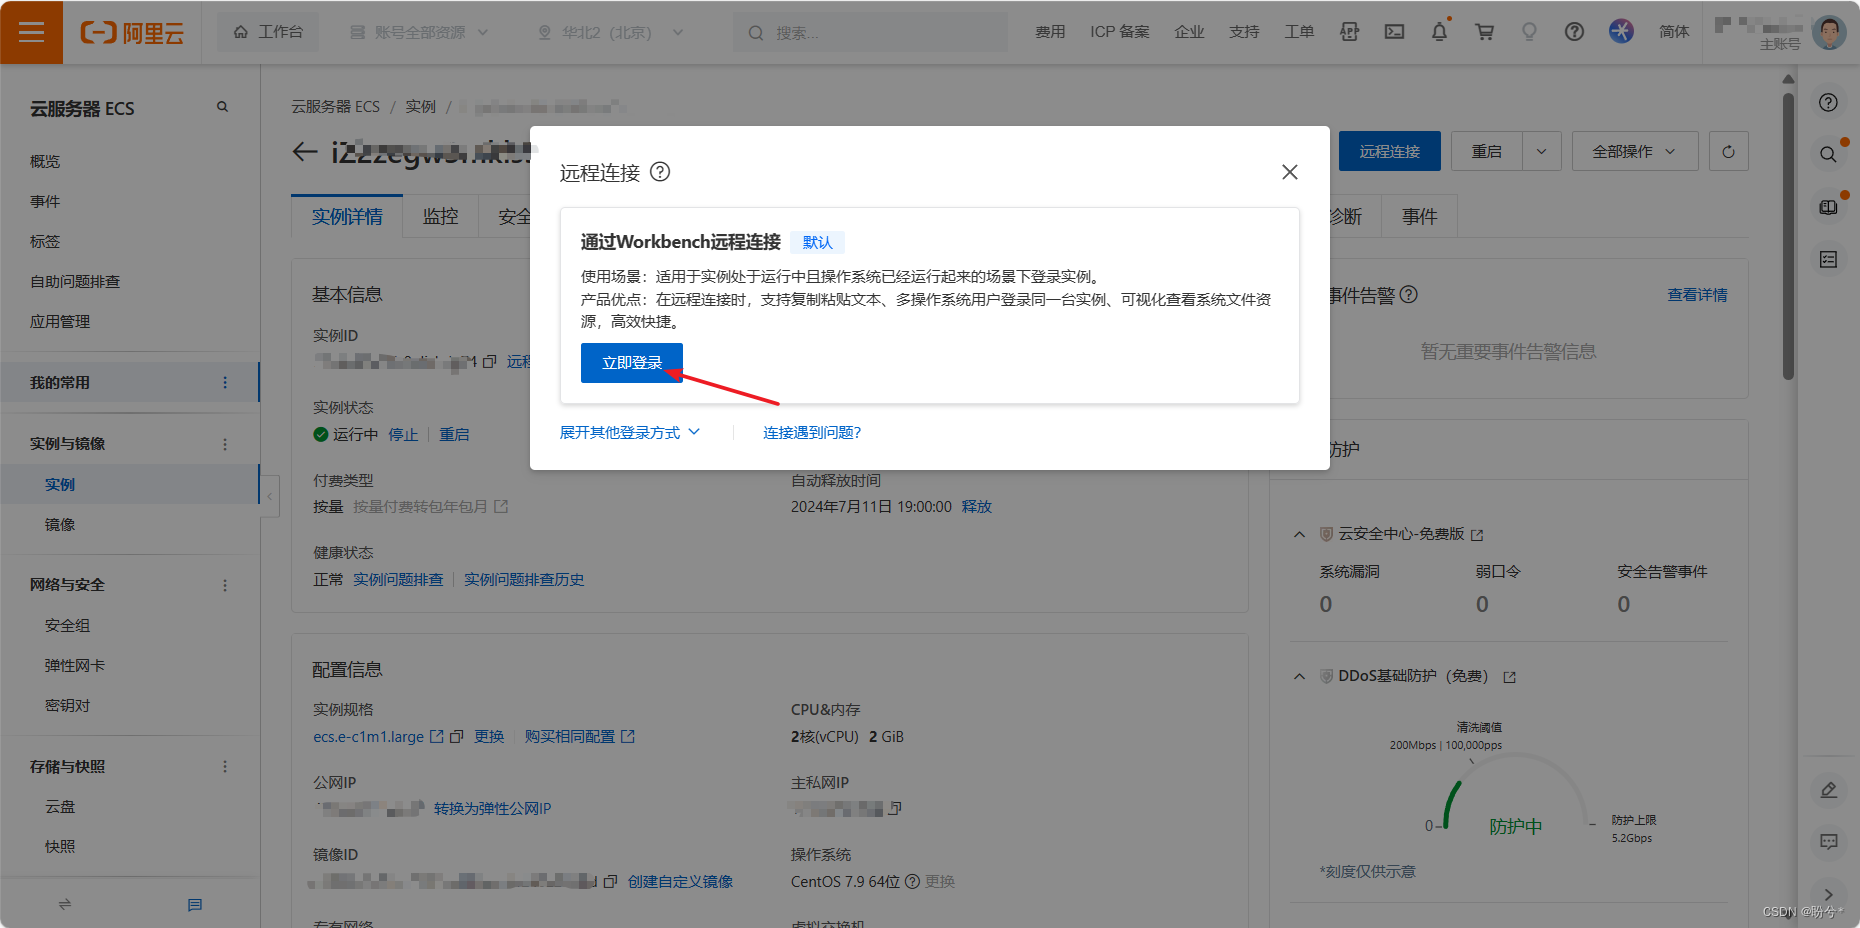Click the 实例问题排查 link
Viewport: 1860px width, 928px height.
398,579
